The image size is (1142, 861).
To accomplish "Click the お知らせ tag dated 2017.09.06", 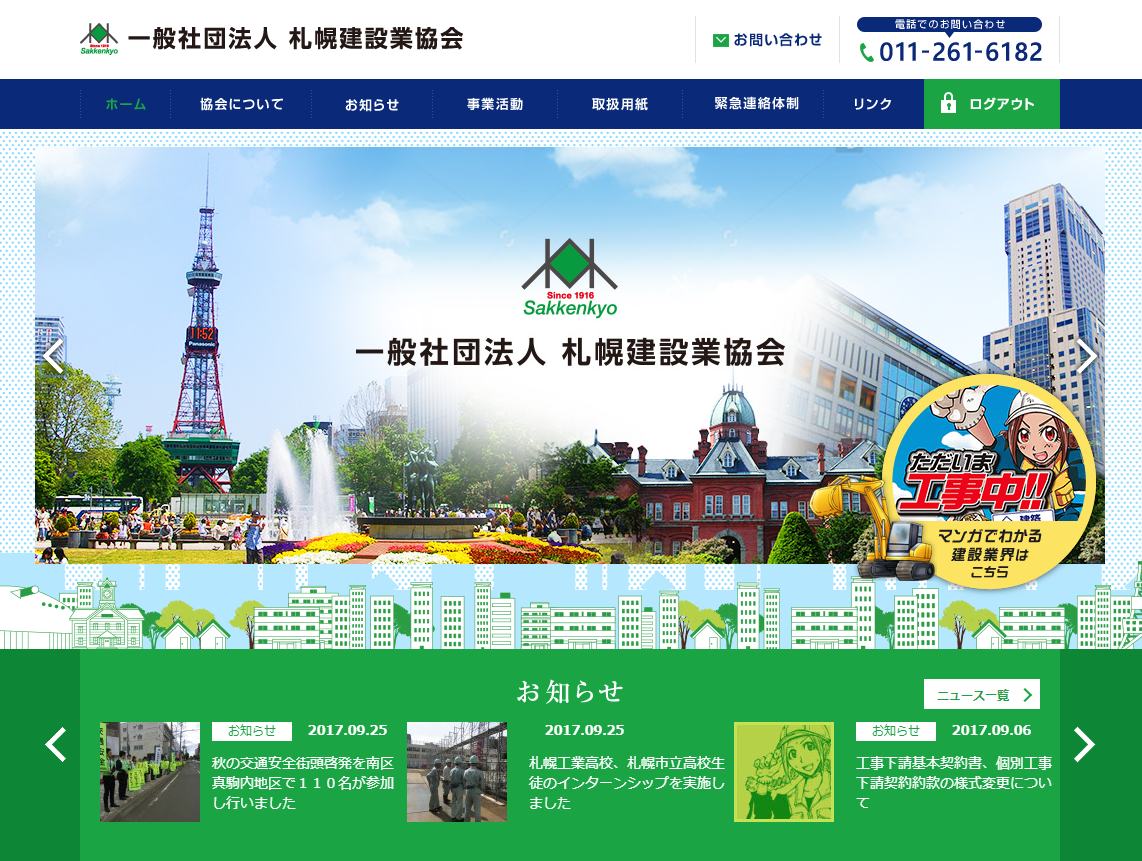I will [x=896, y=731].
